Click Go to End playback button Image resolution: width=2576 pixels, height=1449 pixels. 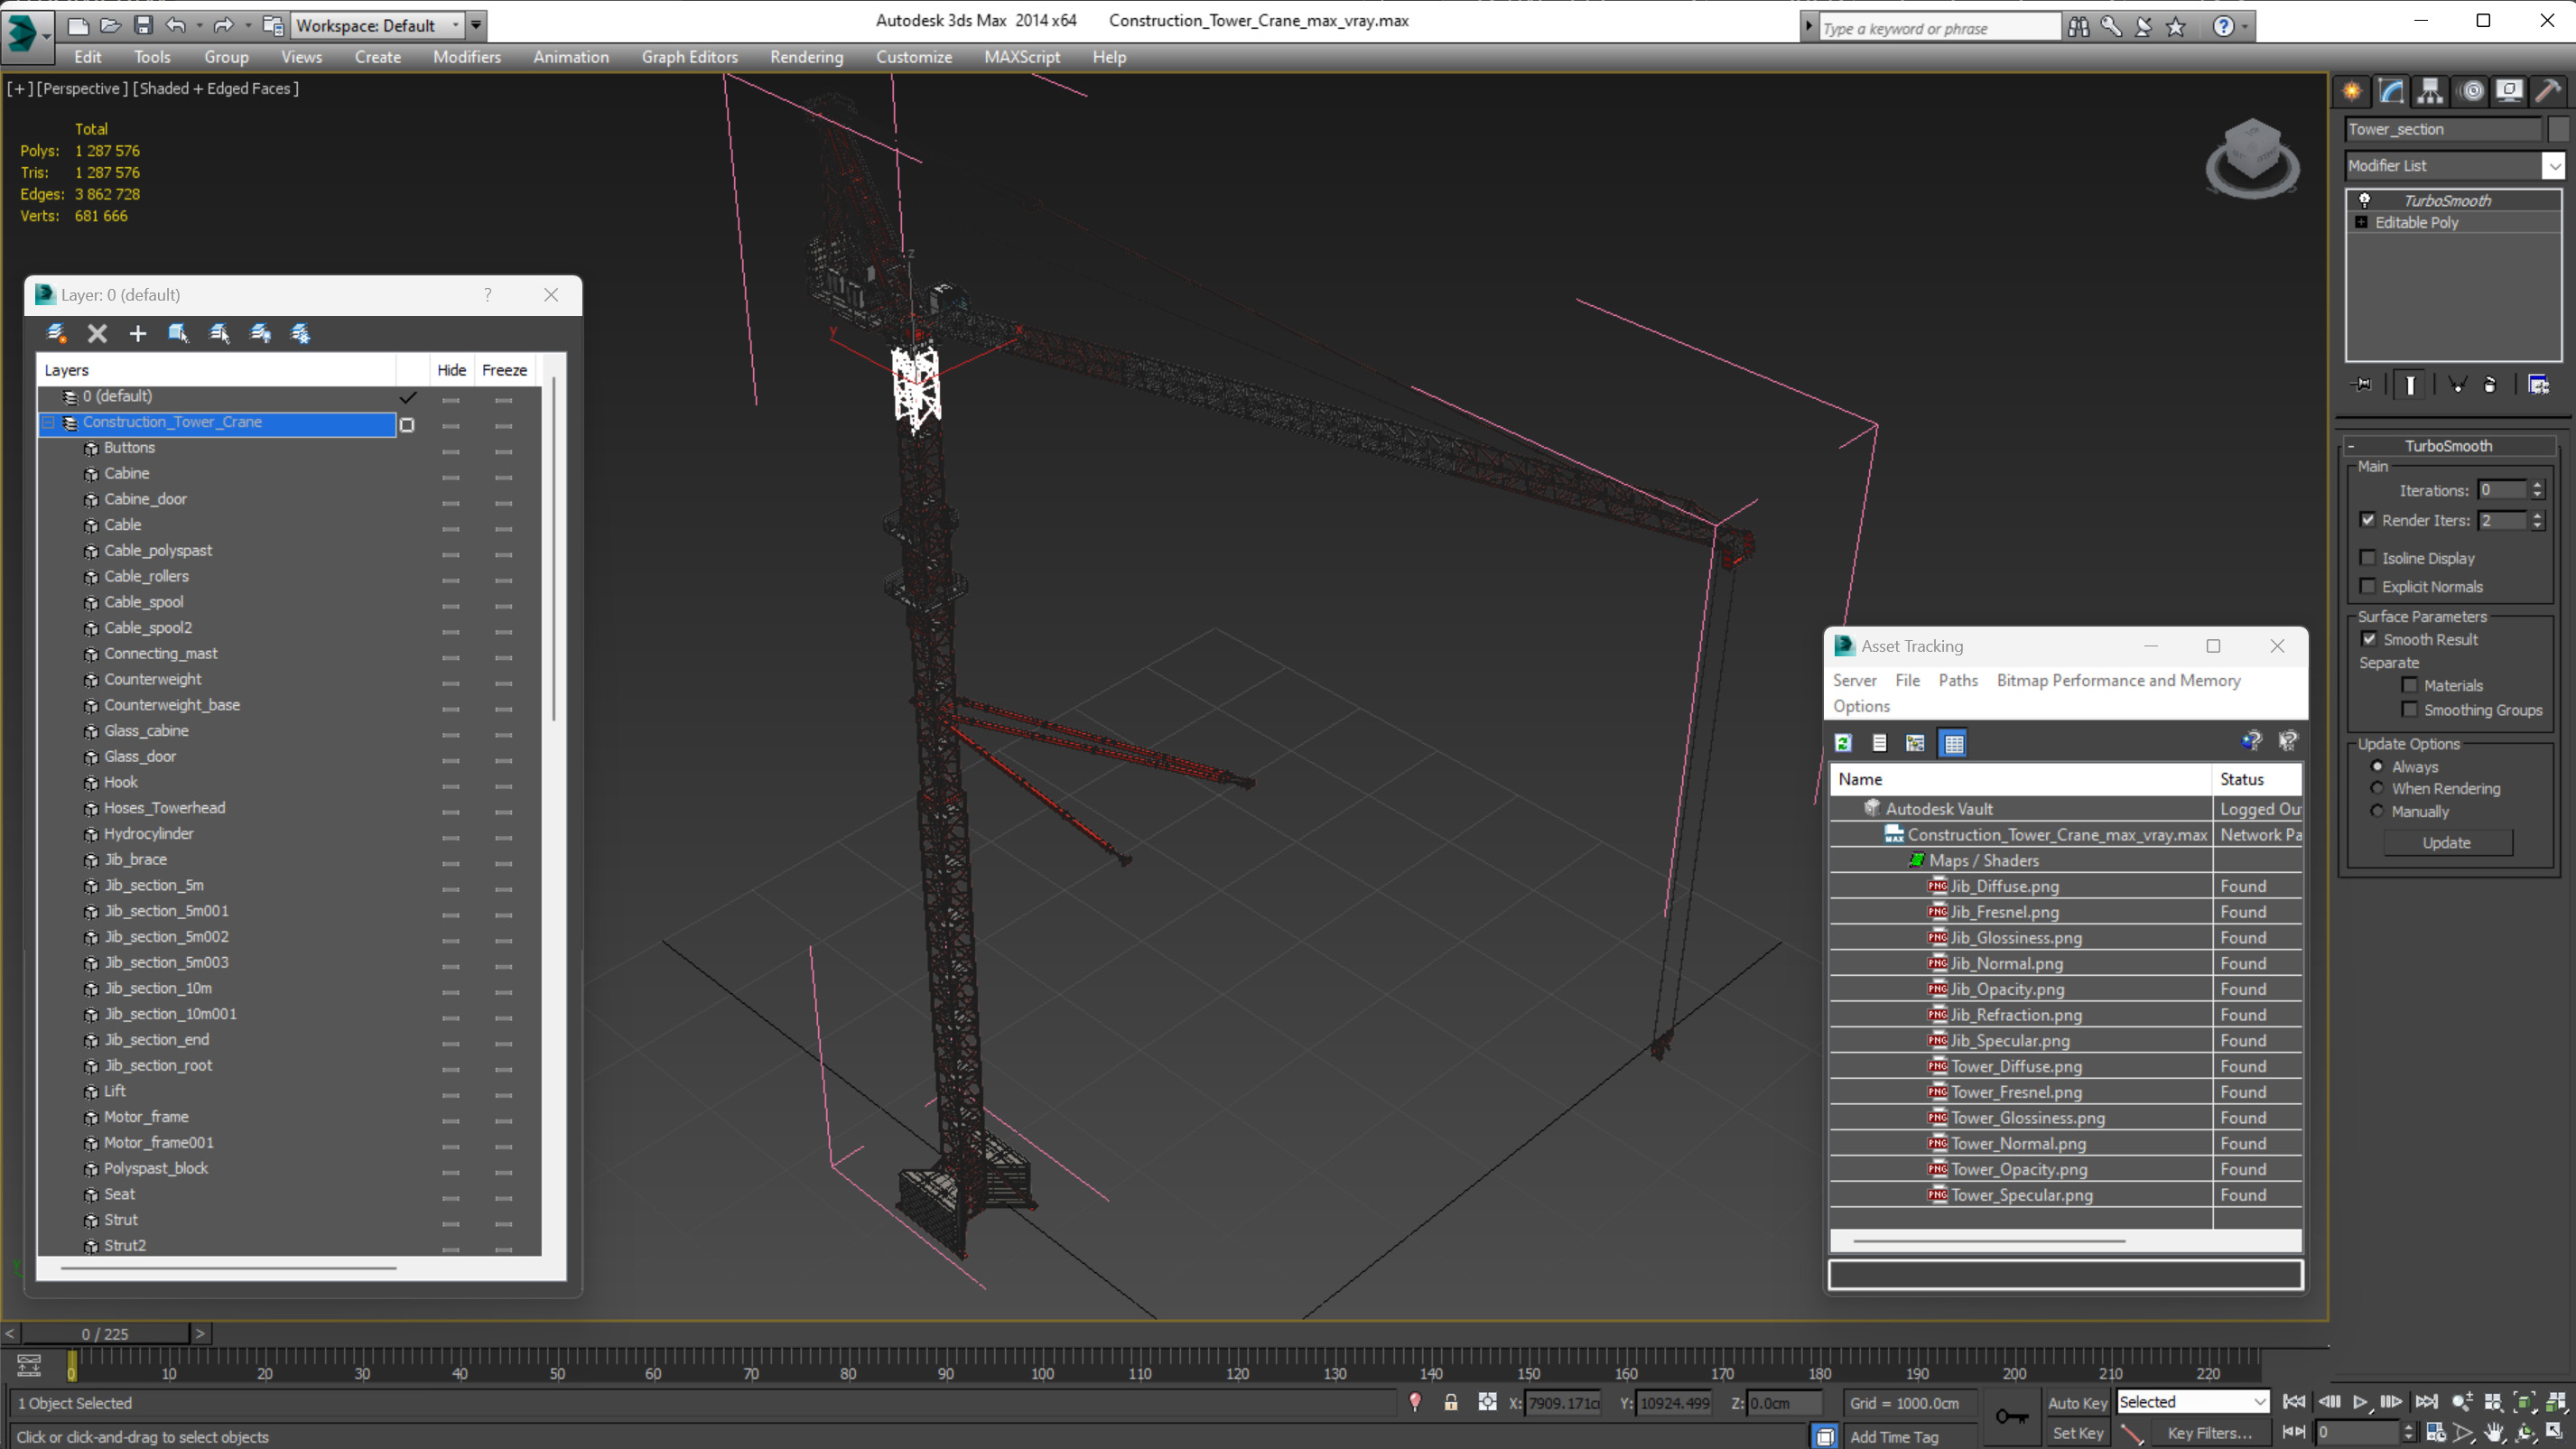(2426, 1402)
